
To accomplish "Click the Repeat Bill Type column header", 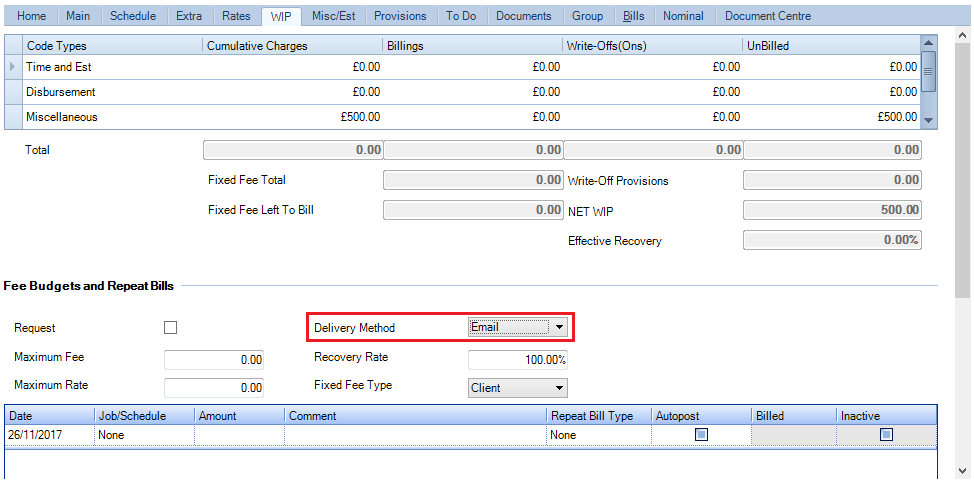I will (x=599, y=416).
